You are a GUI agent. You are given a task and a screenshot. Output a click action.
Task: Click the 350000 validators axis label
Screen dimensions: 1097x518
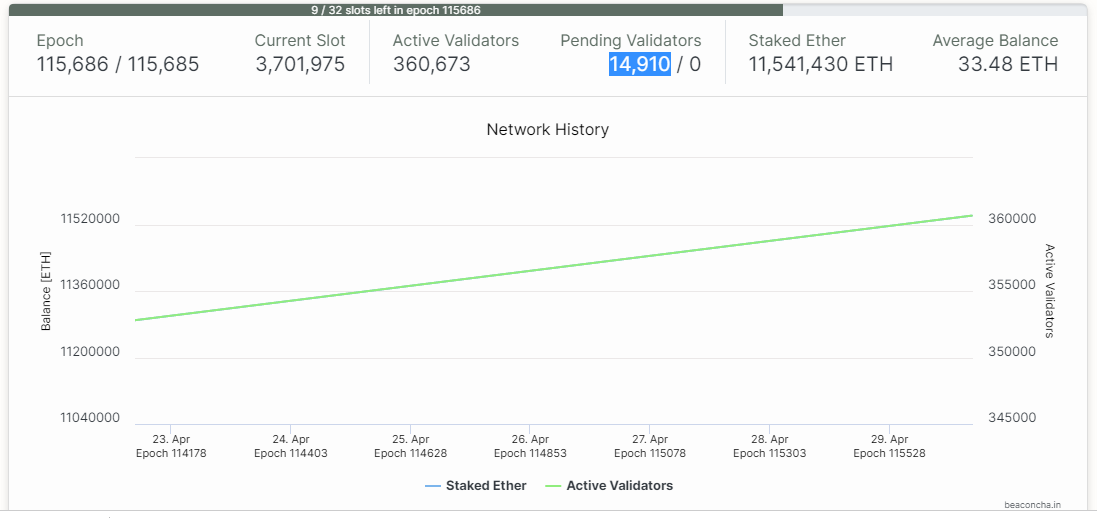click(1012, 351)
